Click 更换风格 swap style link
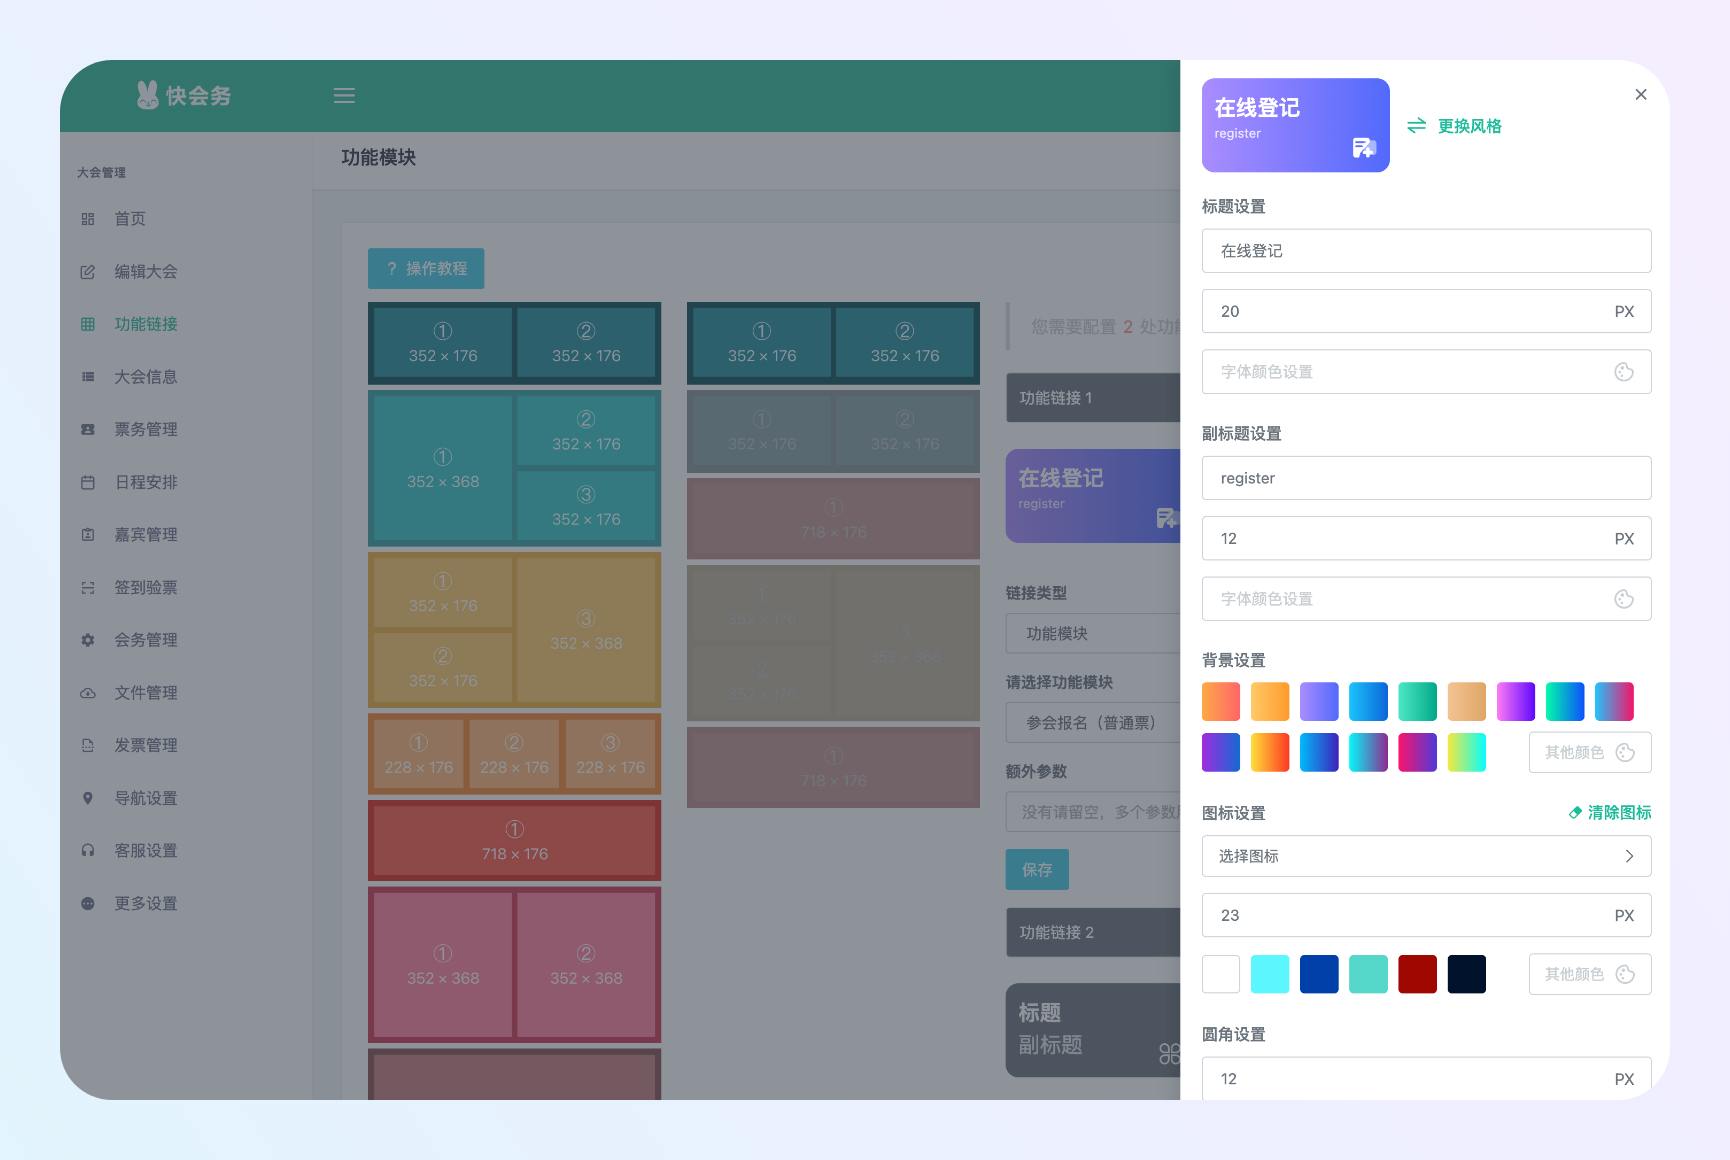 1455,126
